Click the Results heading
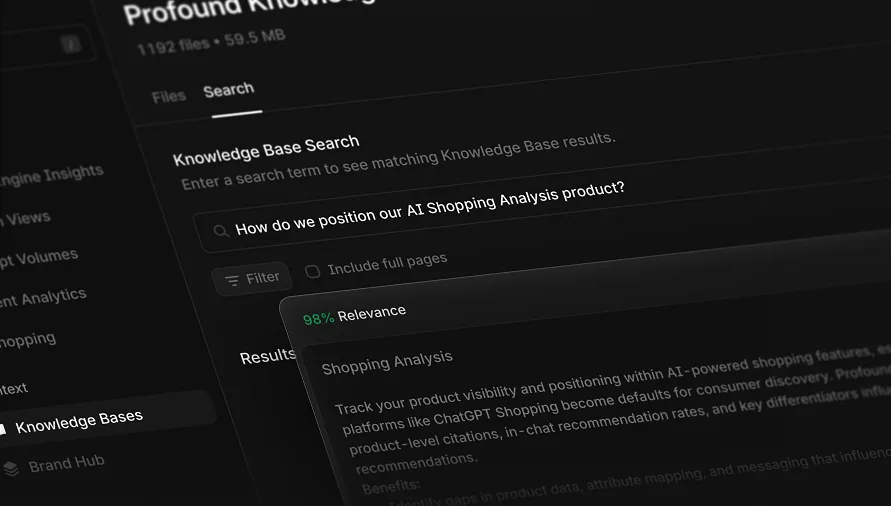This screenshot has width=891, height=506. [x=268, y=357]
